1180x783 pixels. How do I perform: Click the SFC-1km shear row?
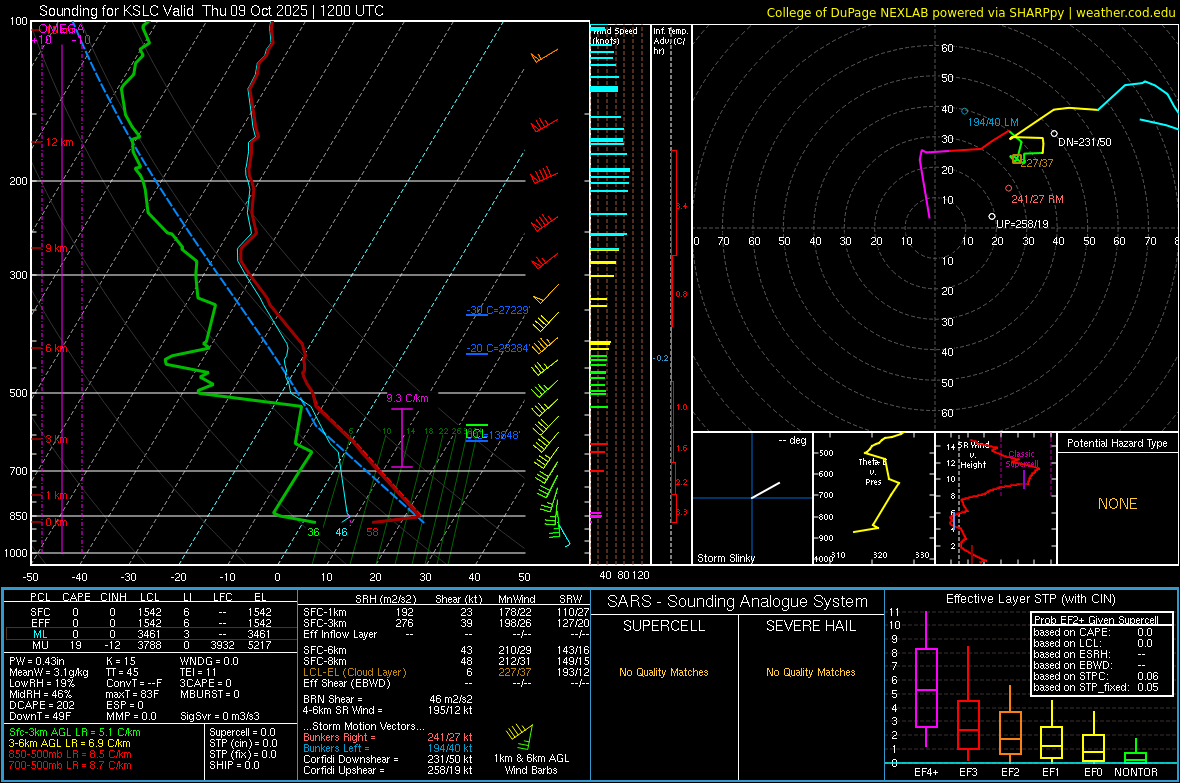(x=446, y=612)
